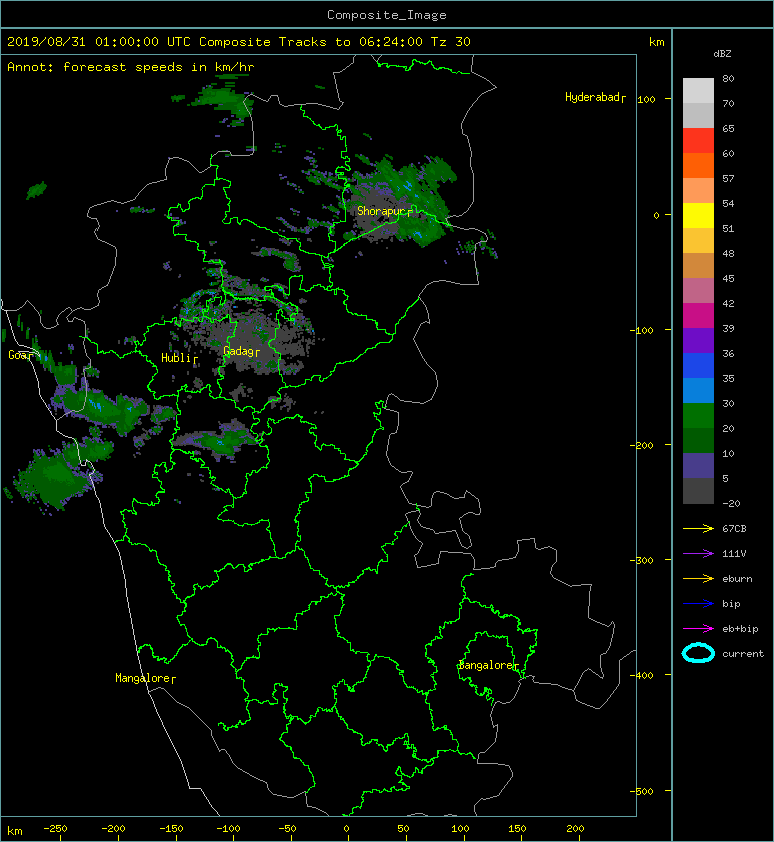The image size is (774, 842).
Task: Click the bip blue arrow legend icon
Action: [x=698, y=604]
